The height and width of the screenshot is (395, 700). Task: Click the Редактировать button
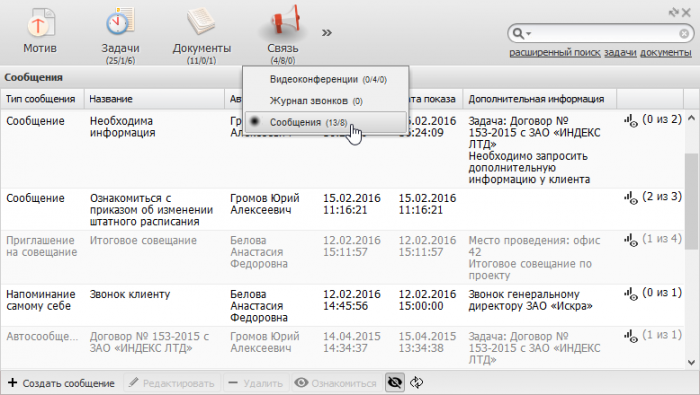click(x=172, y=383)
